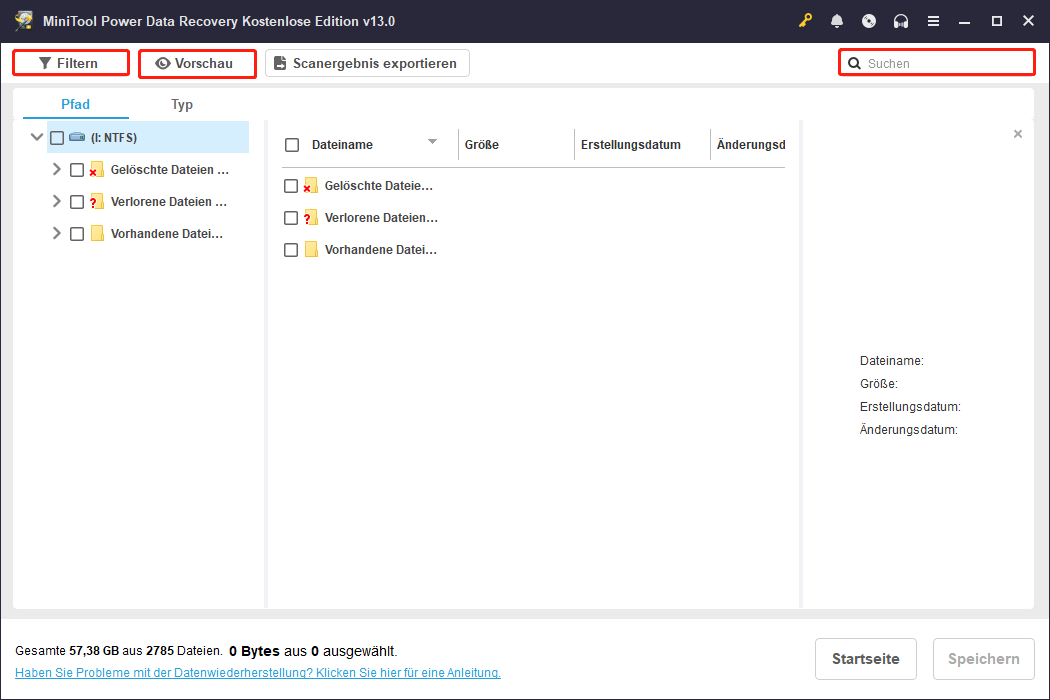
Task: Sort by Dateiname column header
Action: (342, 145)
